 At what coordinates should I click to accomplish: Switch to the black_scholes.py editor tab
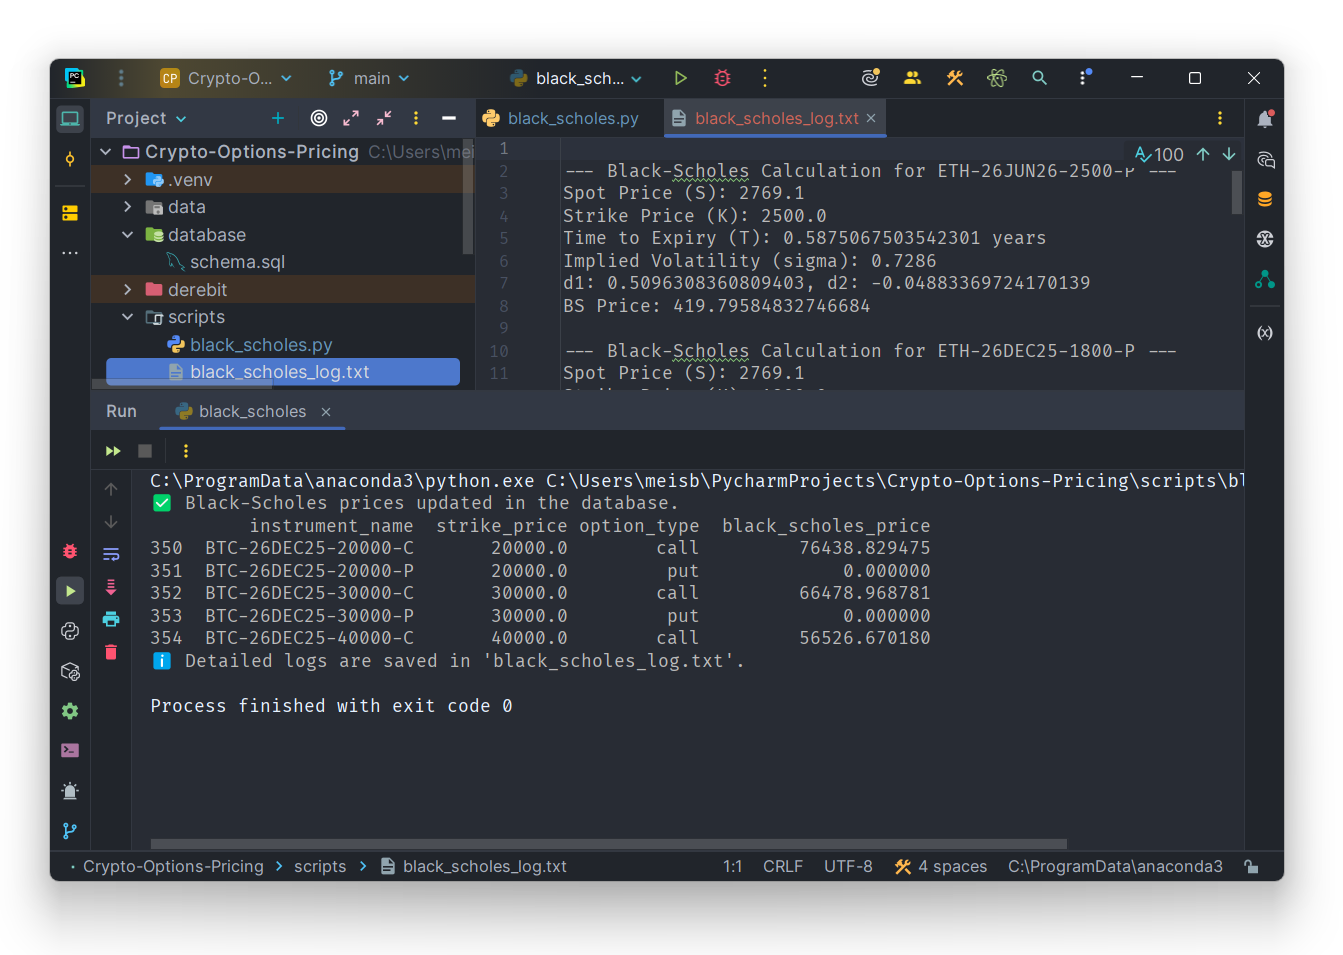pos(572,118)
